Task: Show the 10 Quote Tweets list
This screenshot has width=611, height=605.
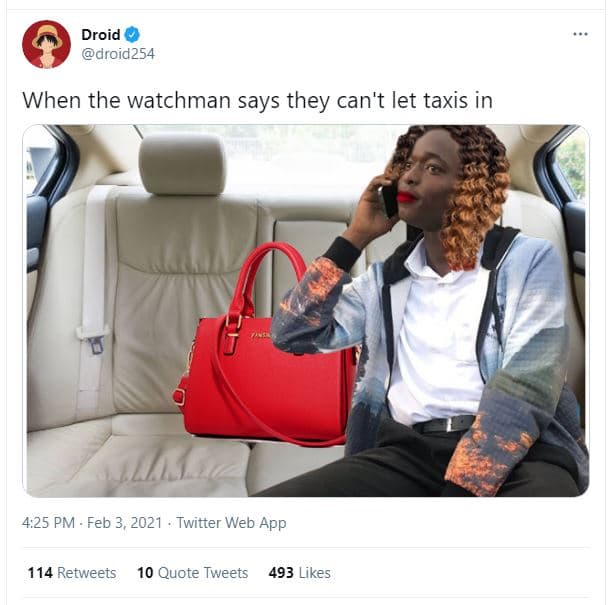Action: [192, 573]
